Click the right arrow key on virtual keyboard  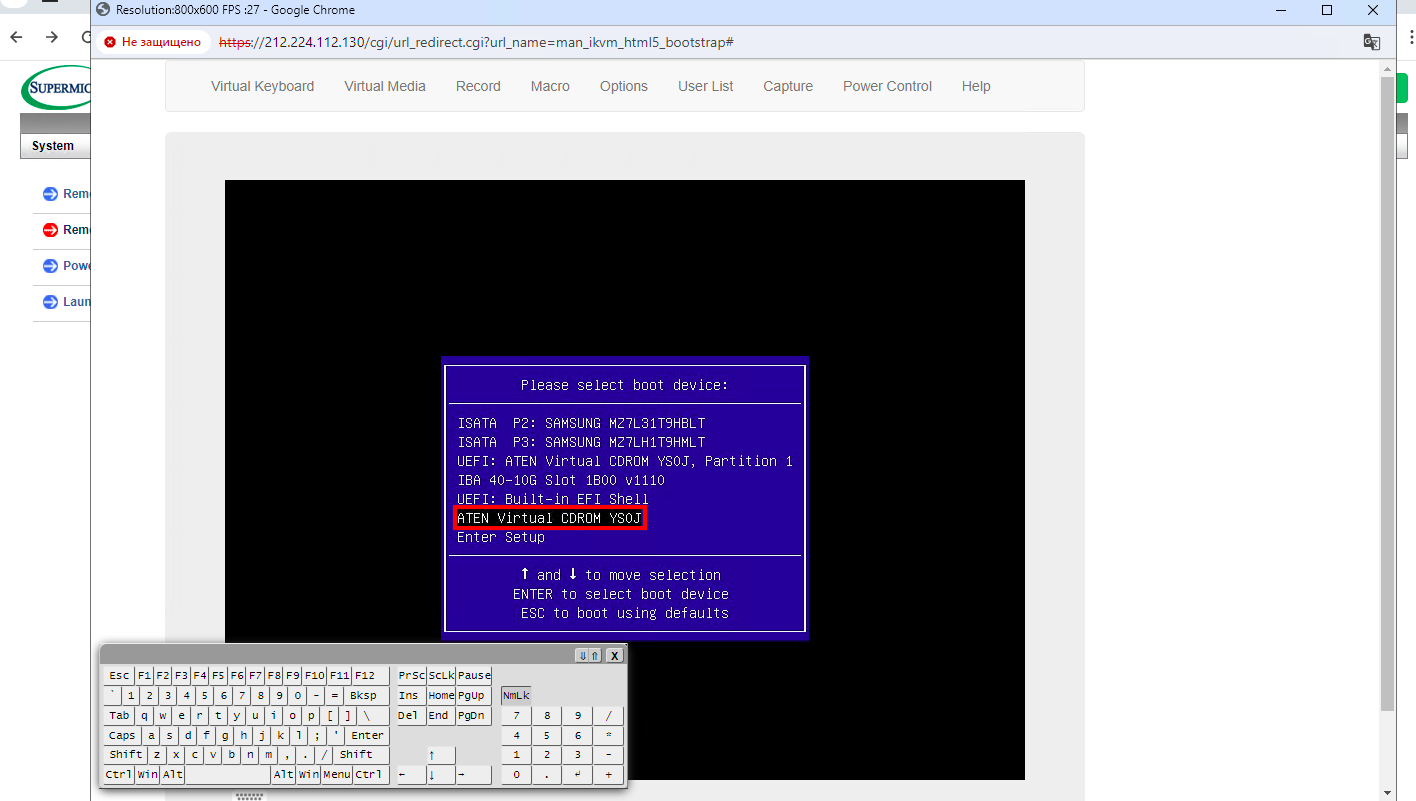474,775
